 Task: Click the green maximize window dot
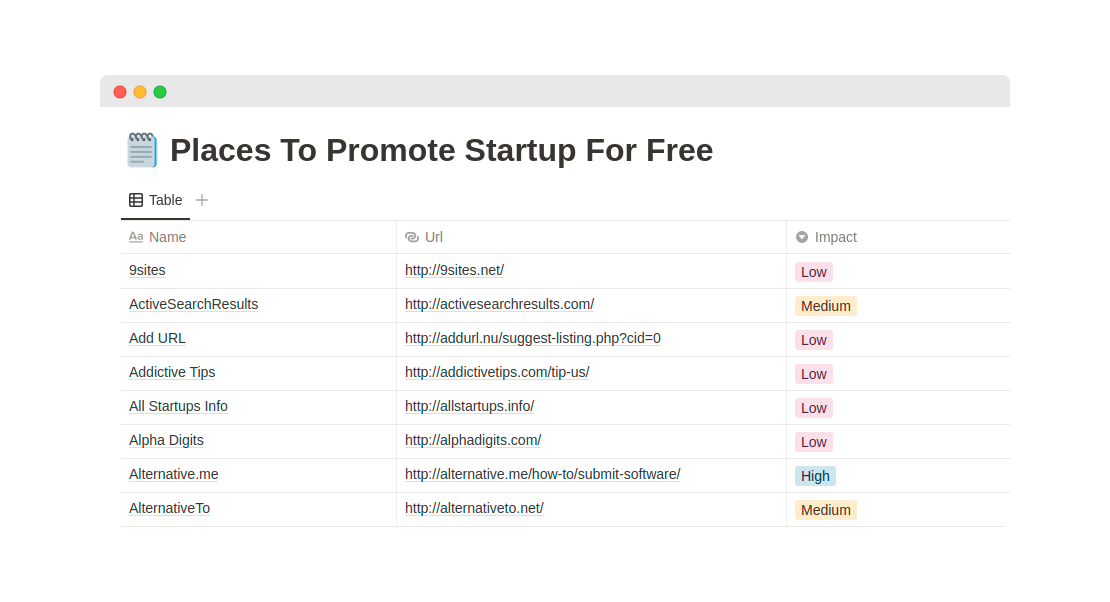160,92
